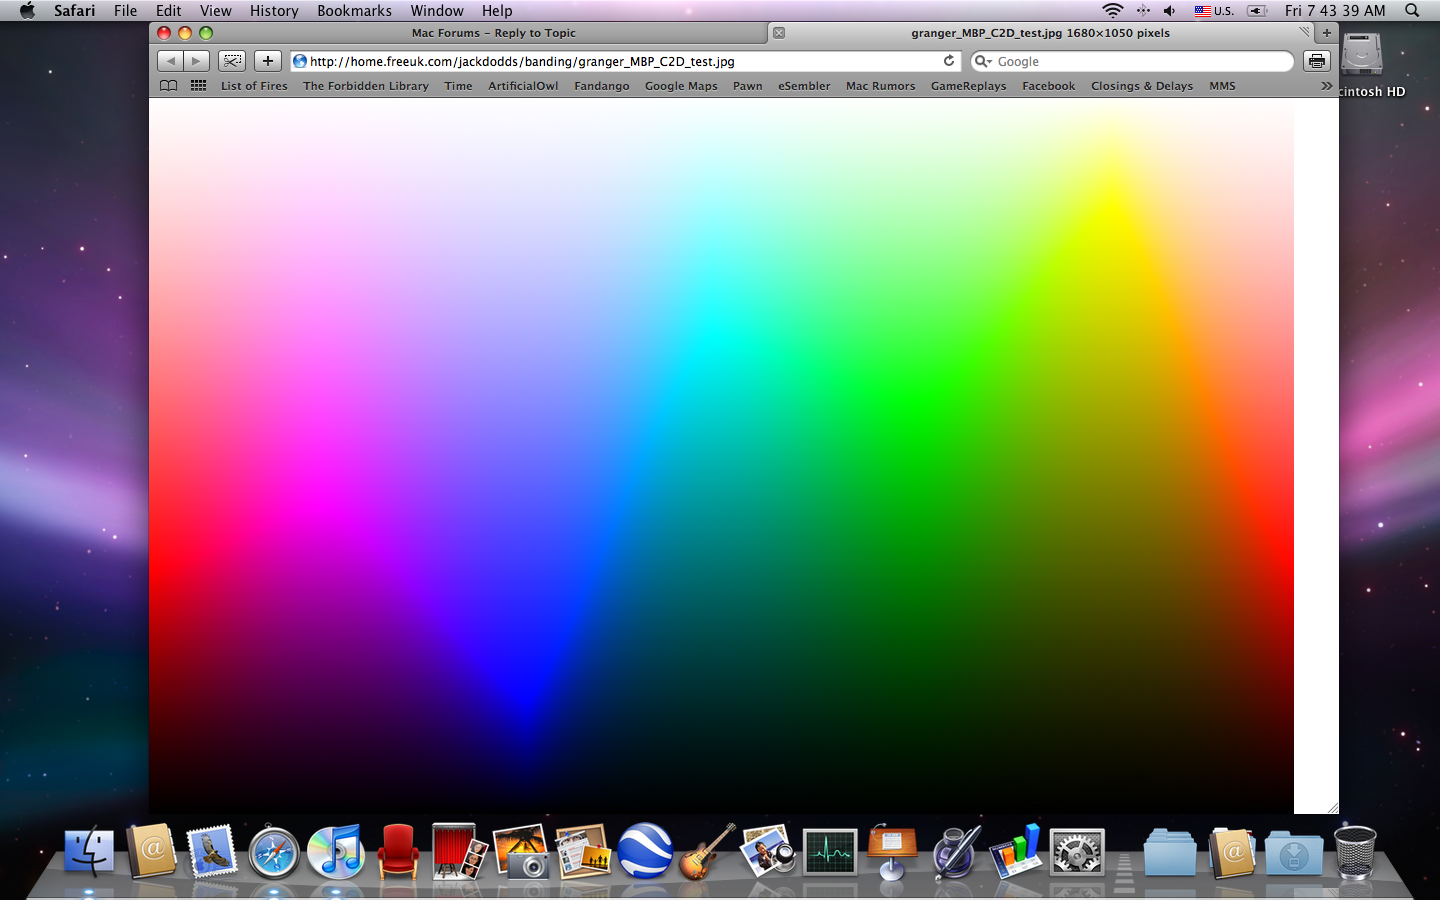Open System Preferences gear icon
The width and height of the screenshot is (1440, 900).
pyautogui.click(x=1077, y=853)
